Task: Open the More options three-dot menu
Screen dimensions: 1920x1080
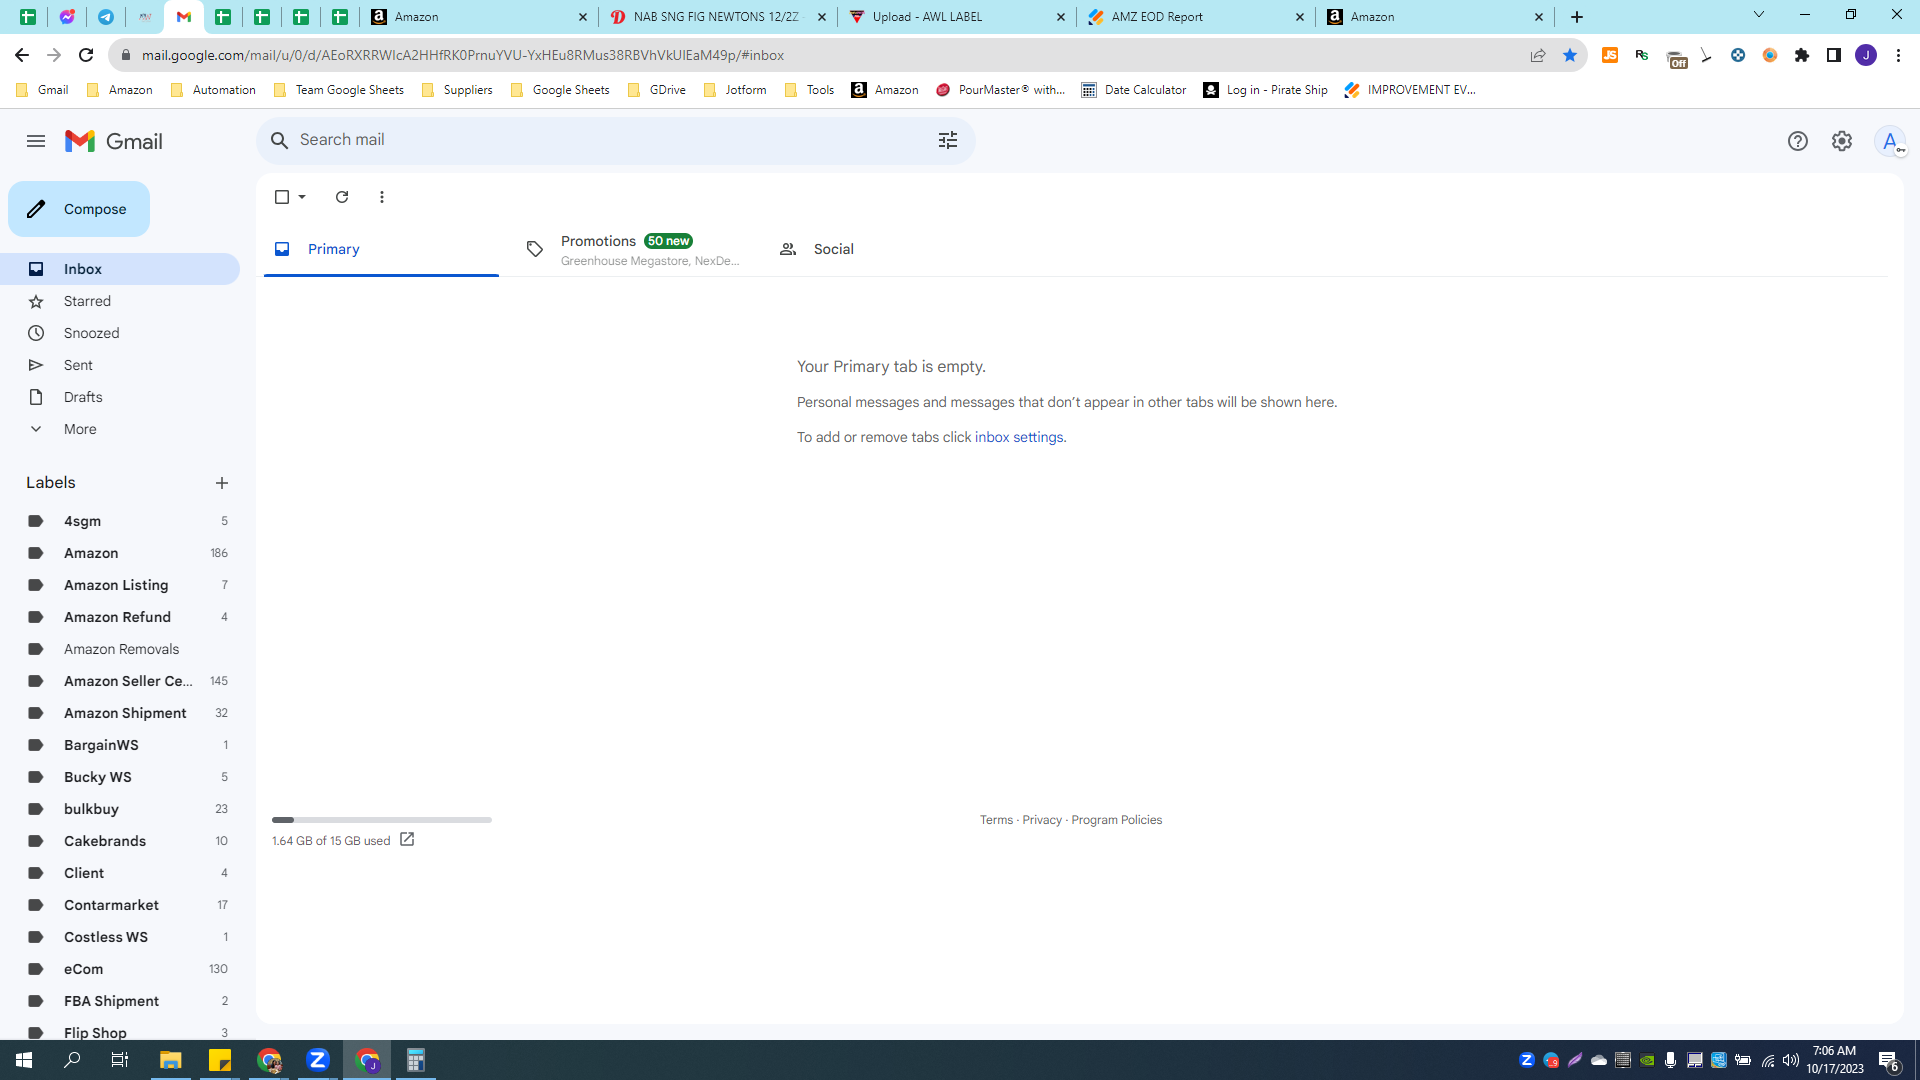Action: coord(382,197)
